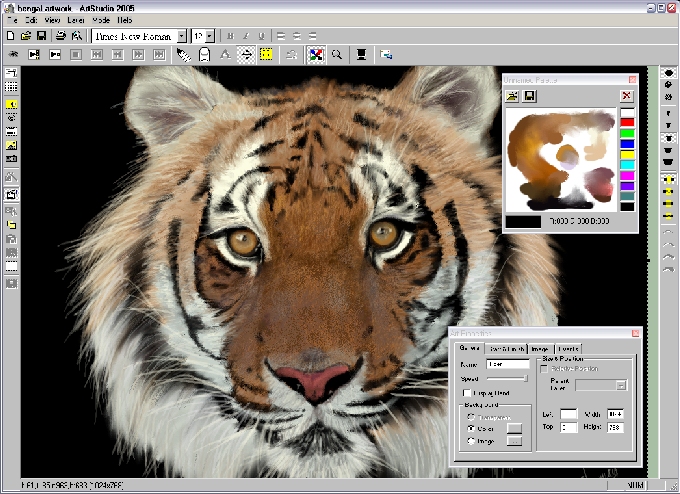Pick the red swatch in the palette
Screen dimensions: 680x494
click(x=627, y=122)
